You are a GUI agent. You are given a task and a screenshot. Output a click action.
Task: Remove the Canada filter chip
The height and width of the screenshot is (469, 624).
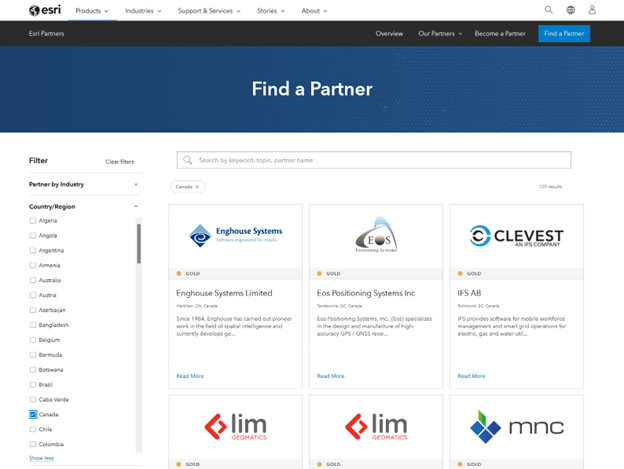197,187
